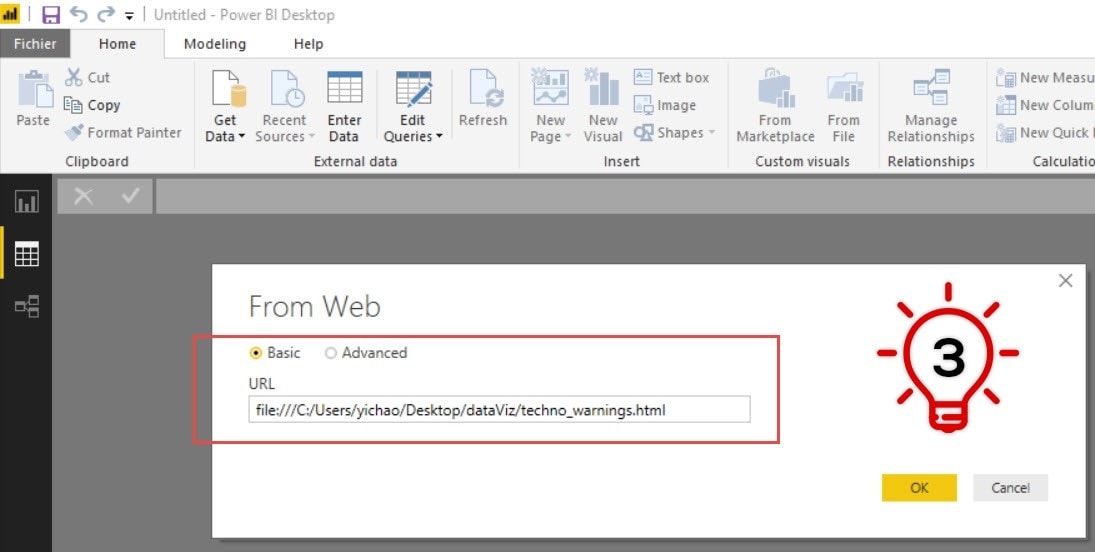The height and width of the screenshot is (552, 1095).
Task: Switch to Data view in left sidebar
Action: pyautogui.click(x=26, y=255)
